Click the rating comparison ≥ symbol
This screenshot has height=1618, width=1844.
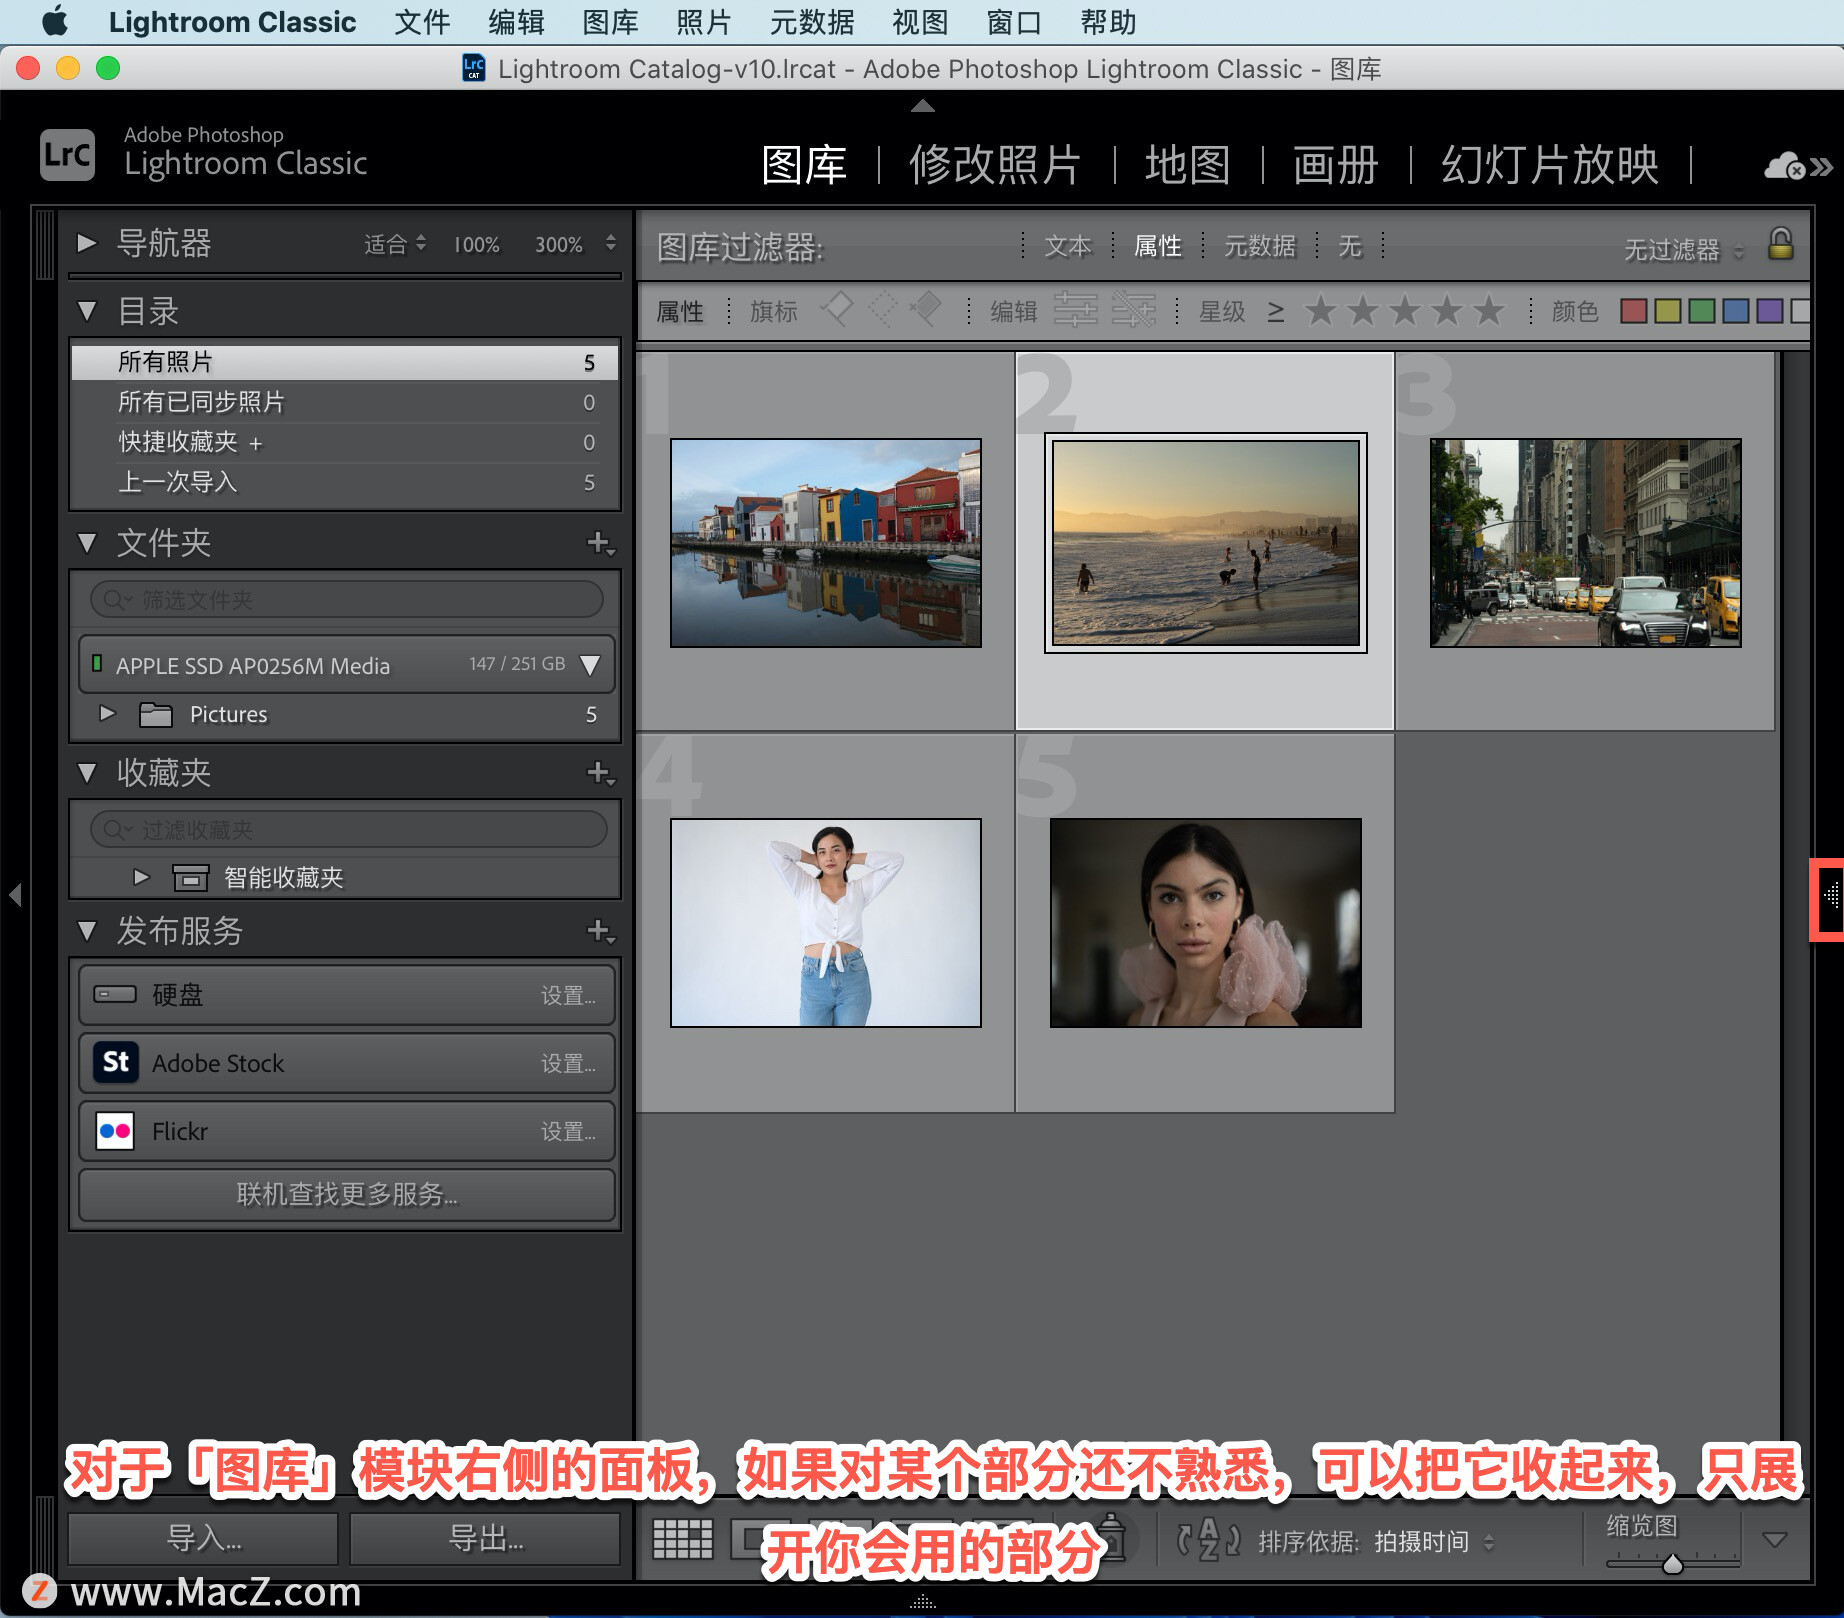click(x=1276, y=312)
